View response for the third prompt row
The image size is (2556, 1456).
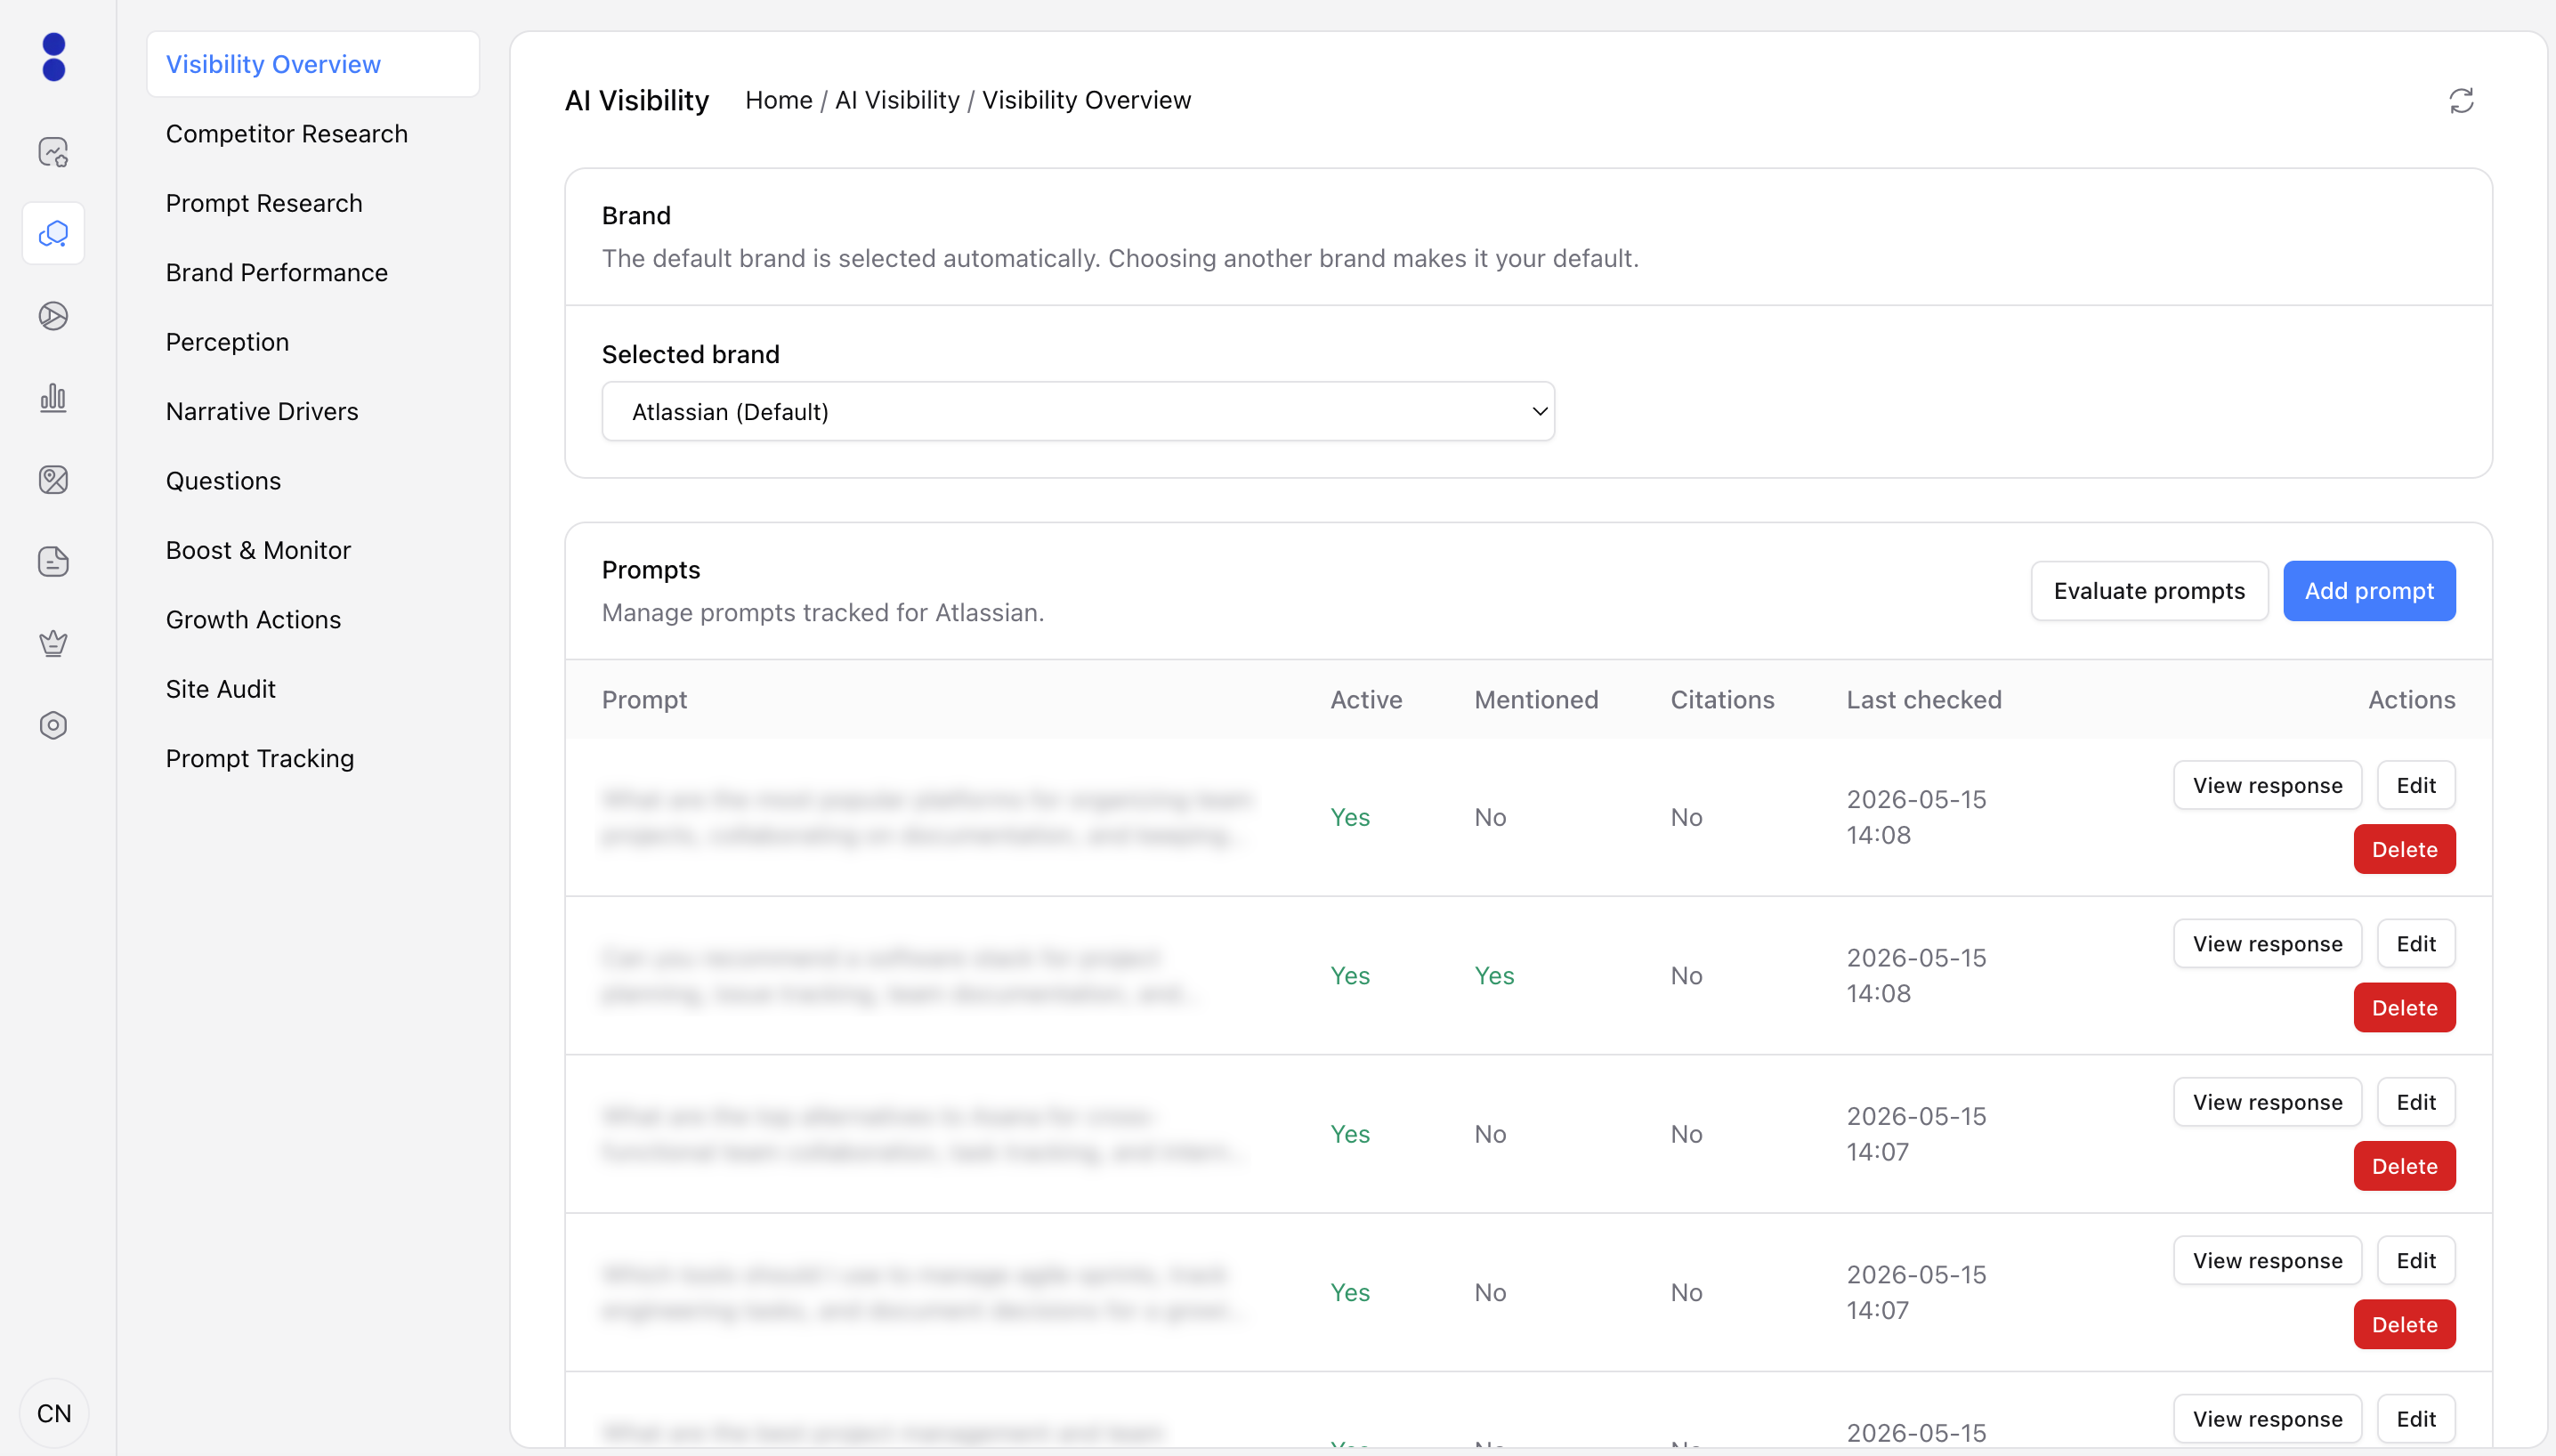tap(2267, 1102)
